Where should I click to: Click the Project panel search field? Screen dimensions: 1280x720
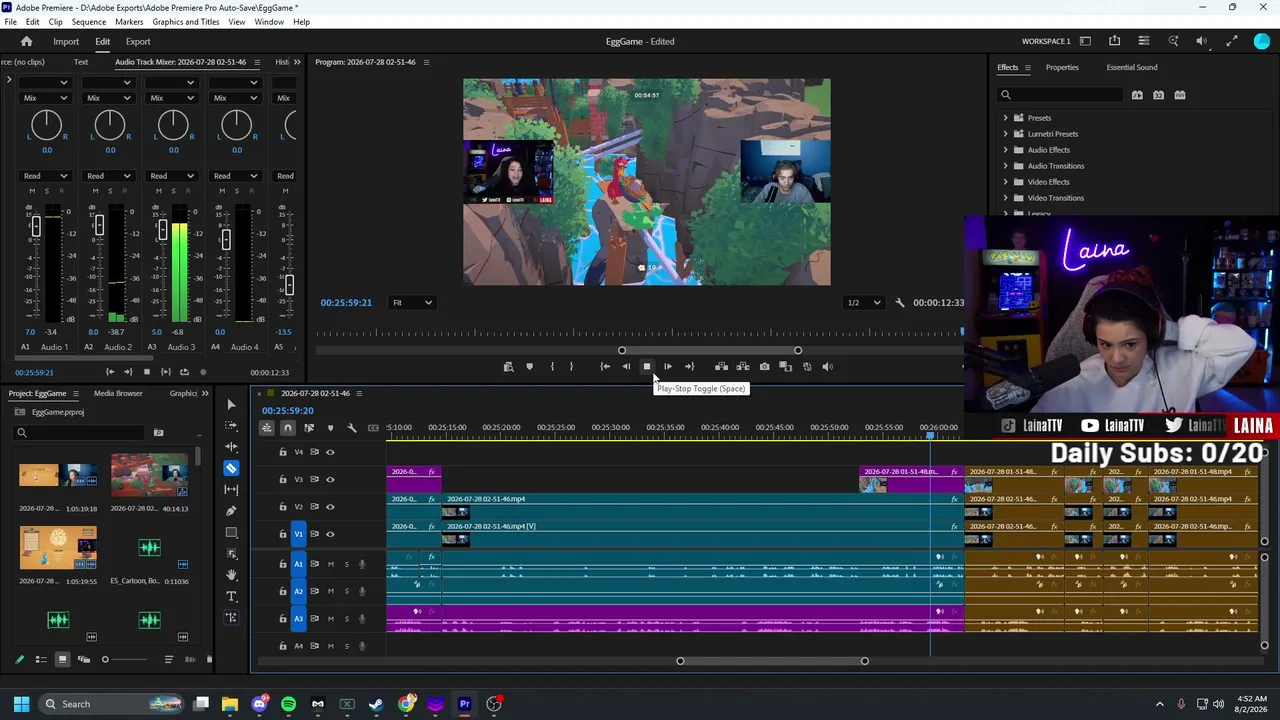[x=80, y=433]
